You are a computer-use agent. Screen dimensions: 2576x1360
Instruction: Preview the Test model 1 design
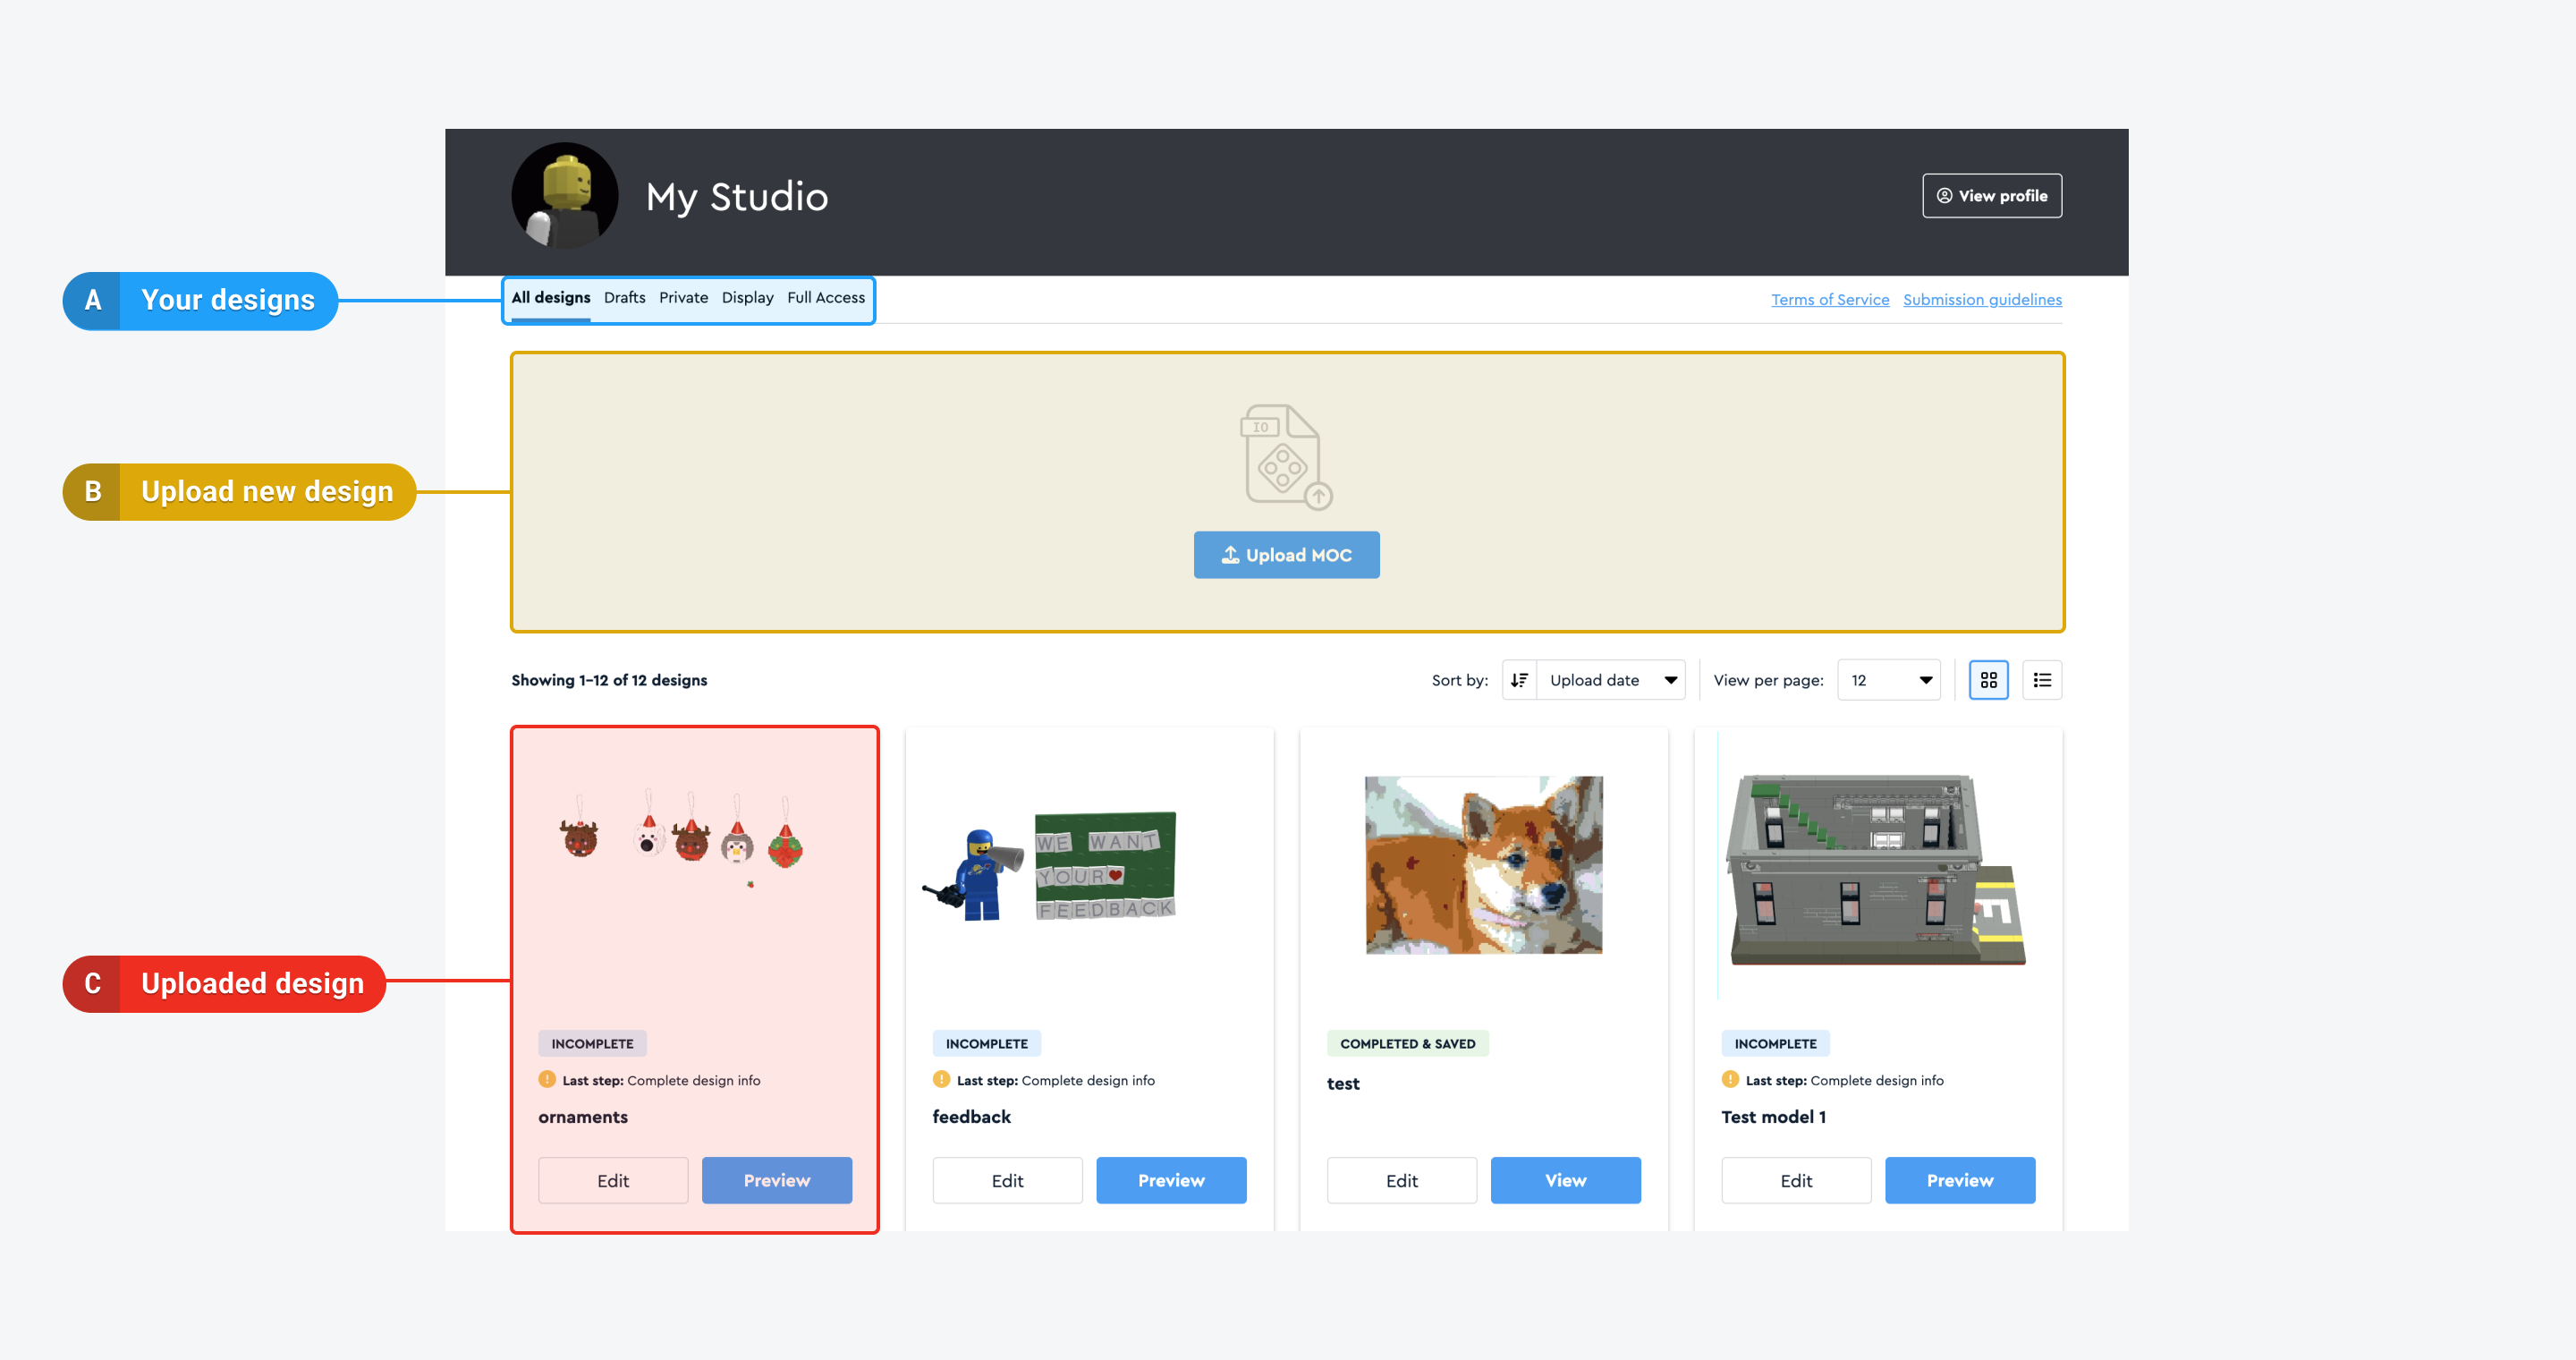click(x=1960, y=1181)
